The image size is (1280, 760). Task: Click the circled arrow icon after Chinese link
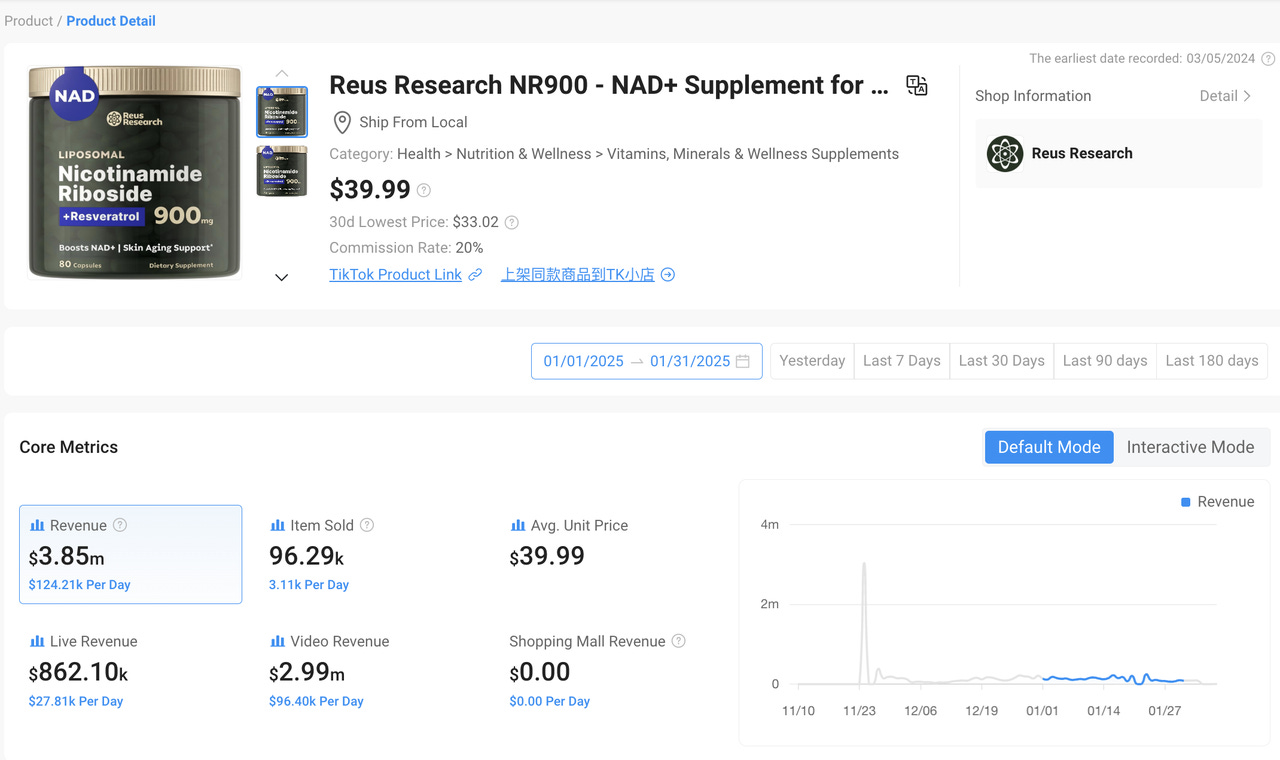[x=668, y=274]
